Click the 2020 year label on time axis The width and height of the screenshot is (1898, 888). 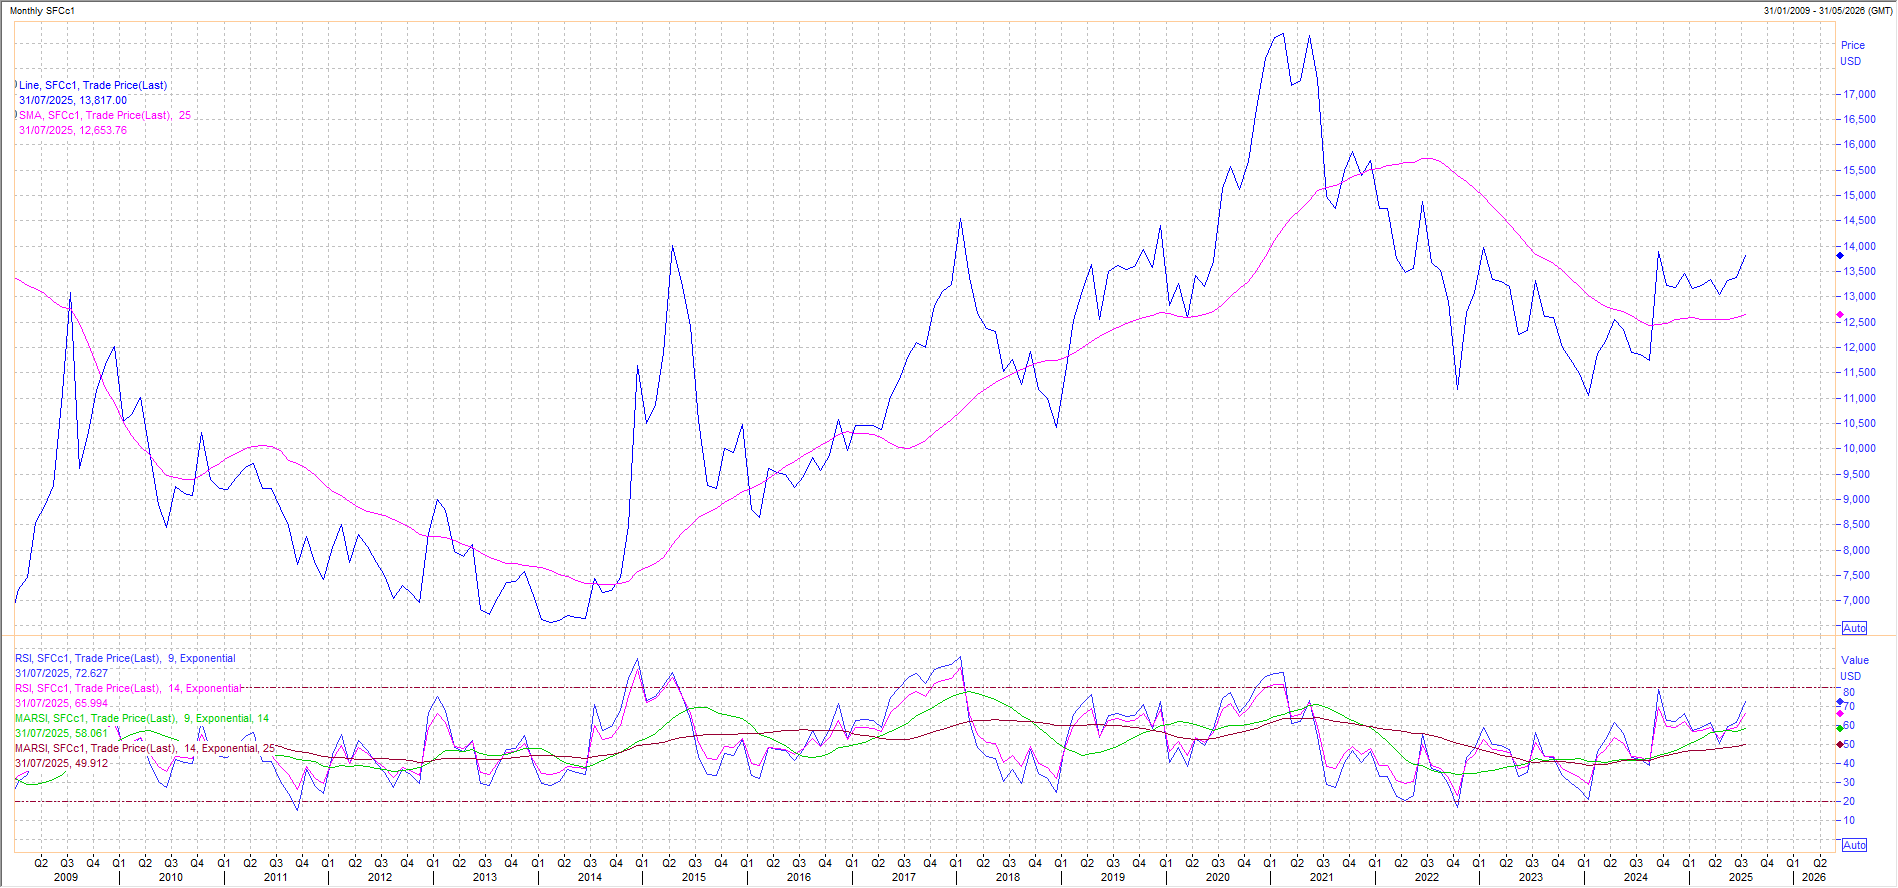(1217, 877)
